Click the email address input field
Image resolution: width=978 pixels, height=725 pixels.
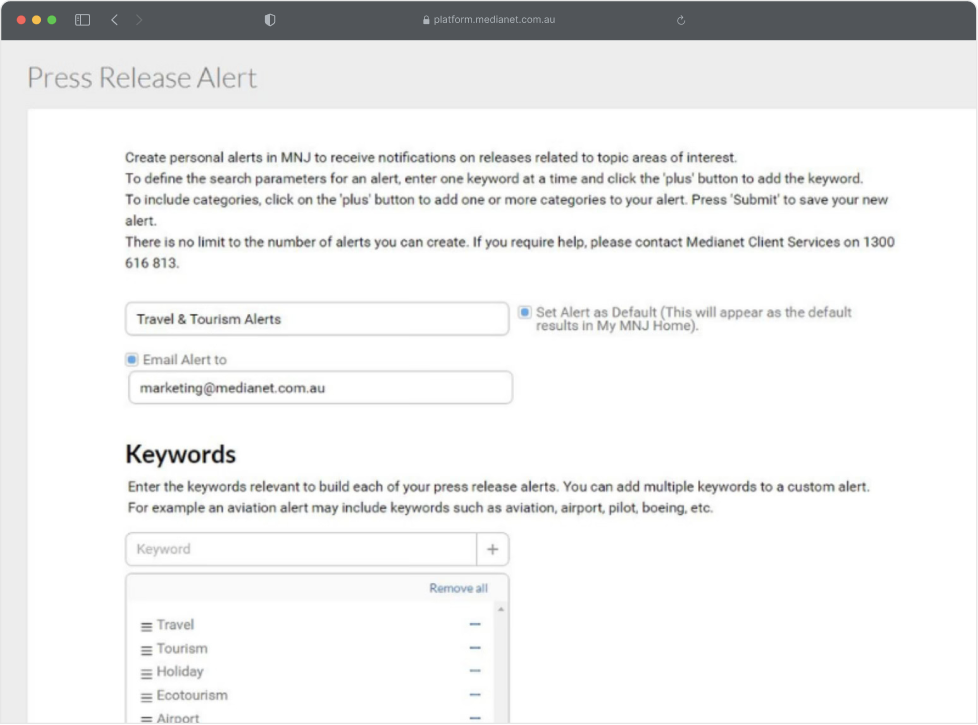click(x=320, y=388)
